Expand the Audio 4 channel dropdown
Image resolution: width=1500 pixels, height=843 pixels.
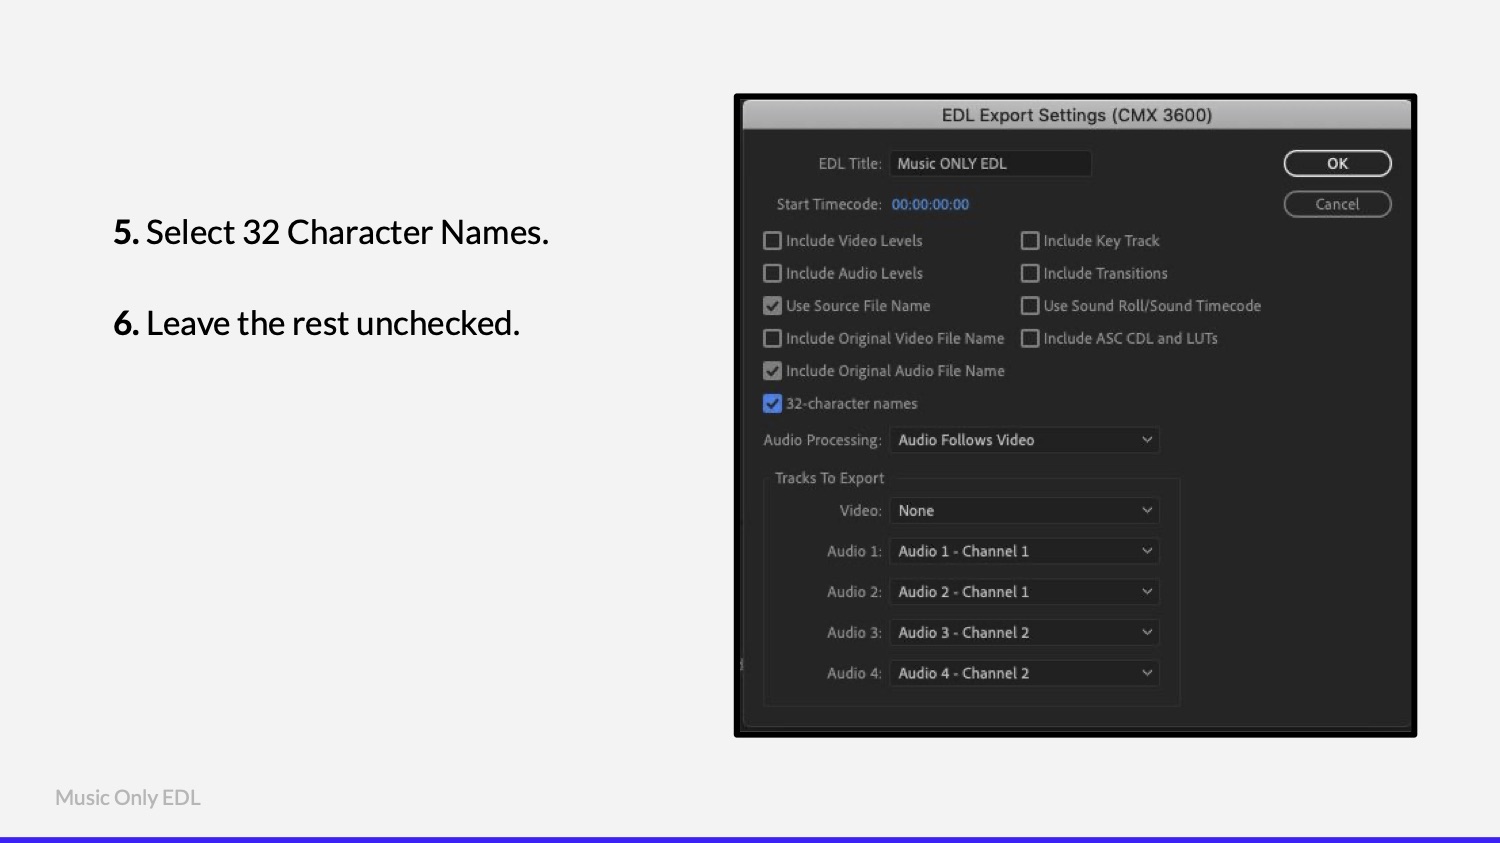[1025, 673]
